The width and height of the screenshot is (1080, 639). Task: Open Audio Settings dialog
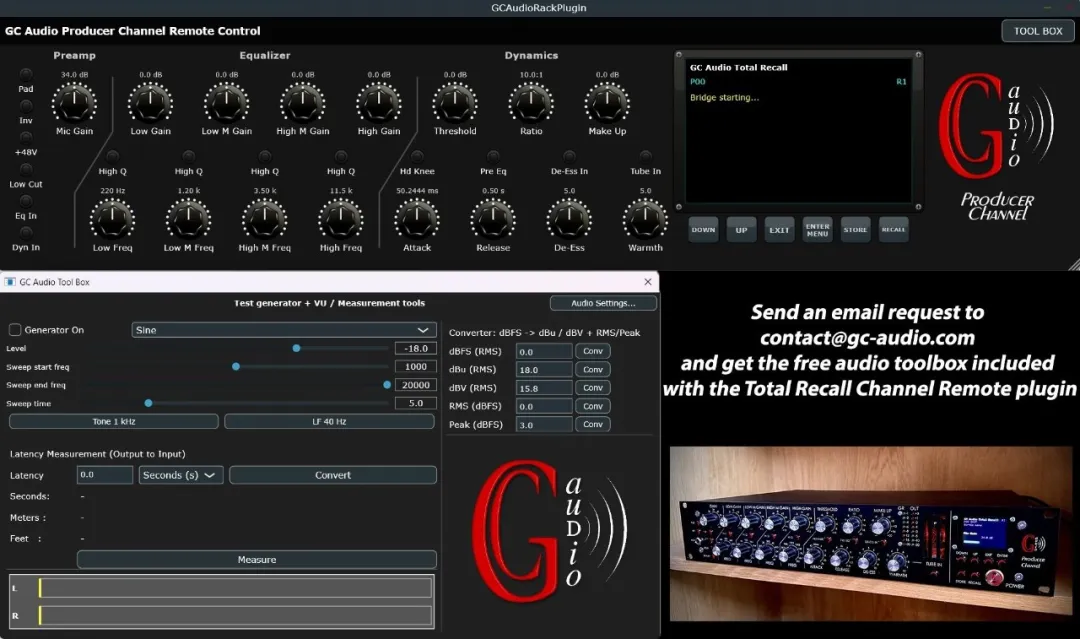603,303
